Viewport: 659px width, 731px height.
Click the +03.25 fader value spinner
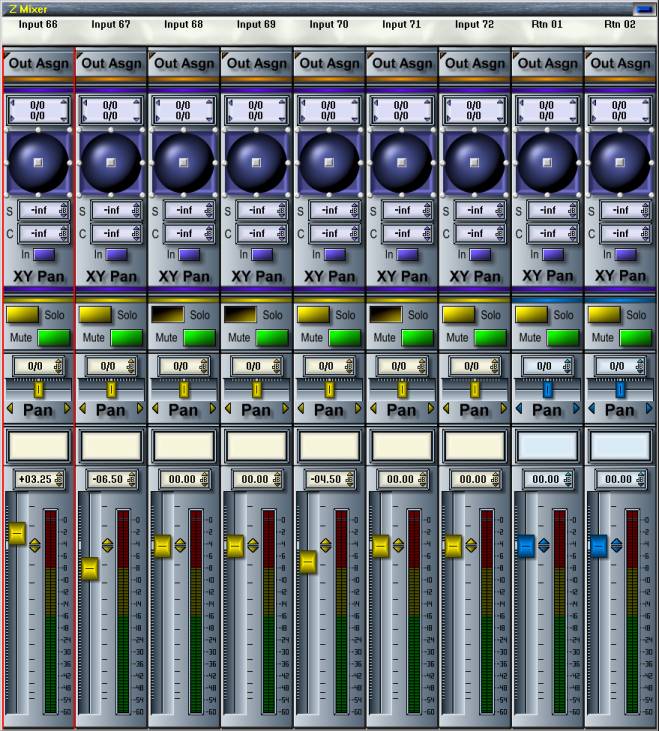click(59, 479)
